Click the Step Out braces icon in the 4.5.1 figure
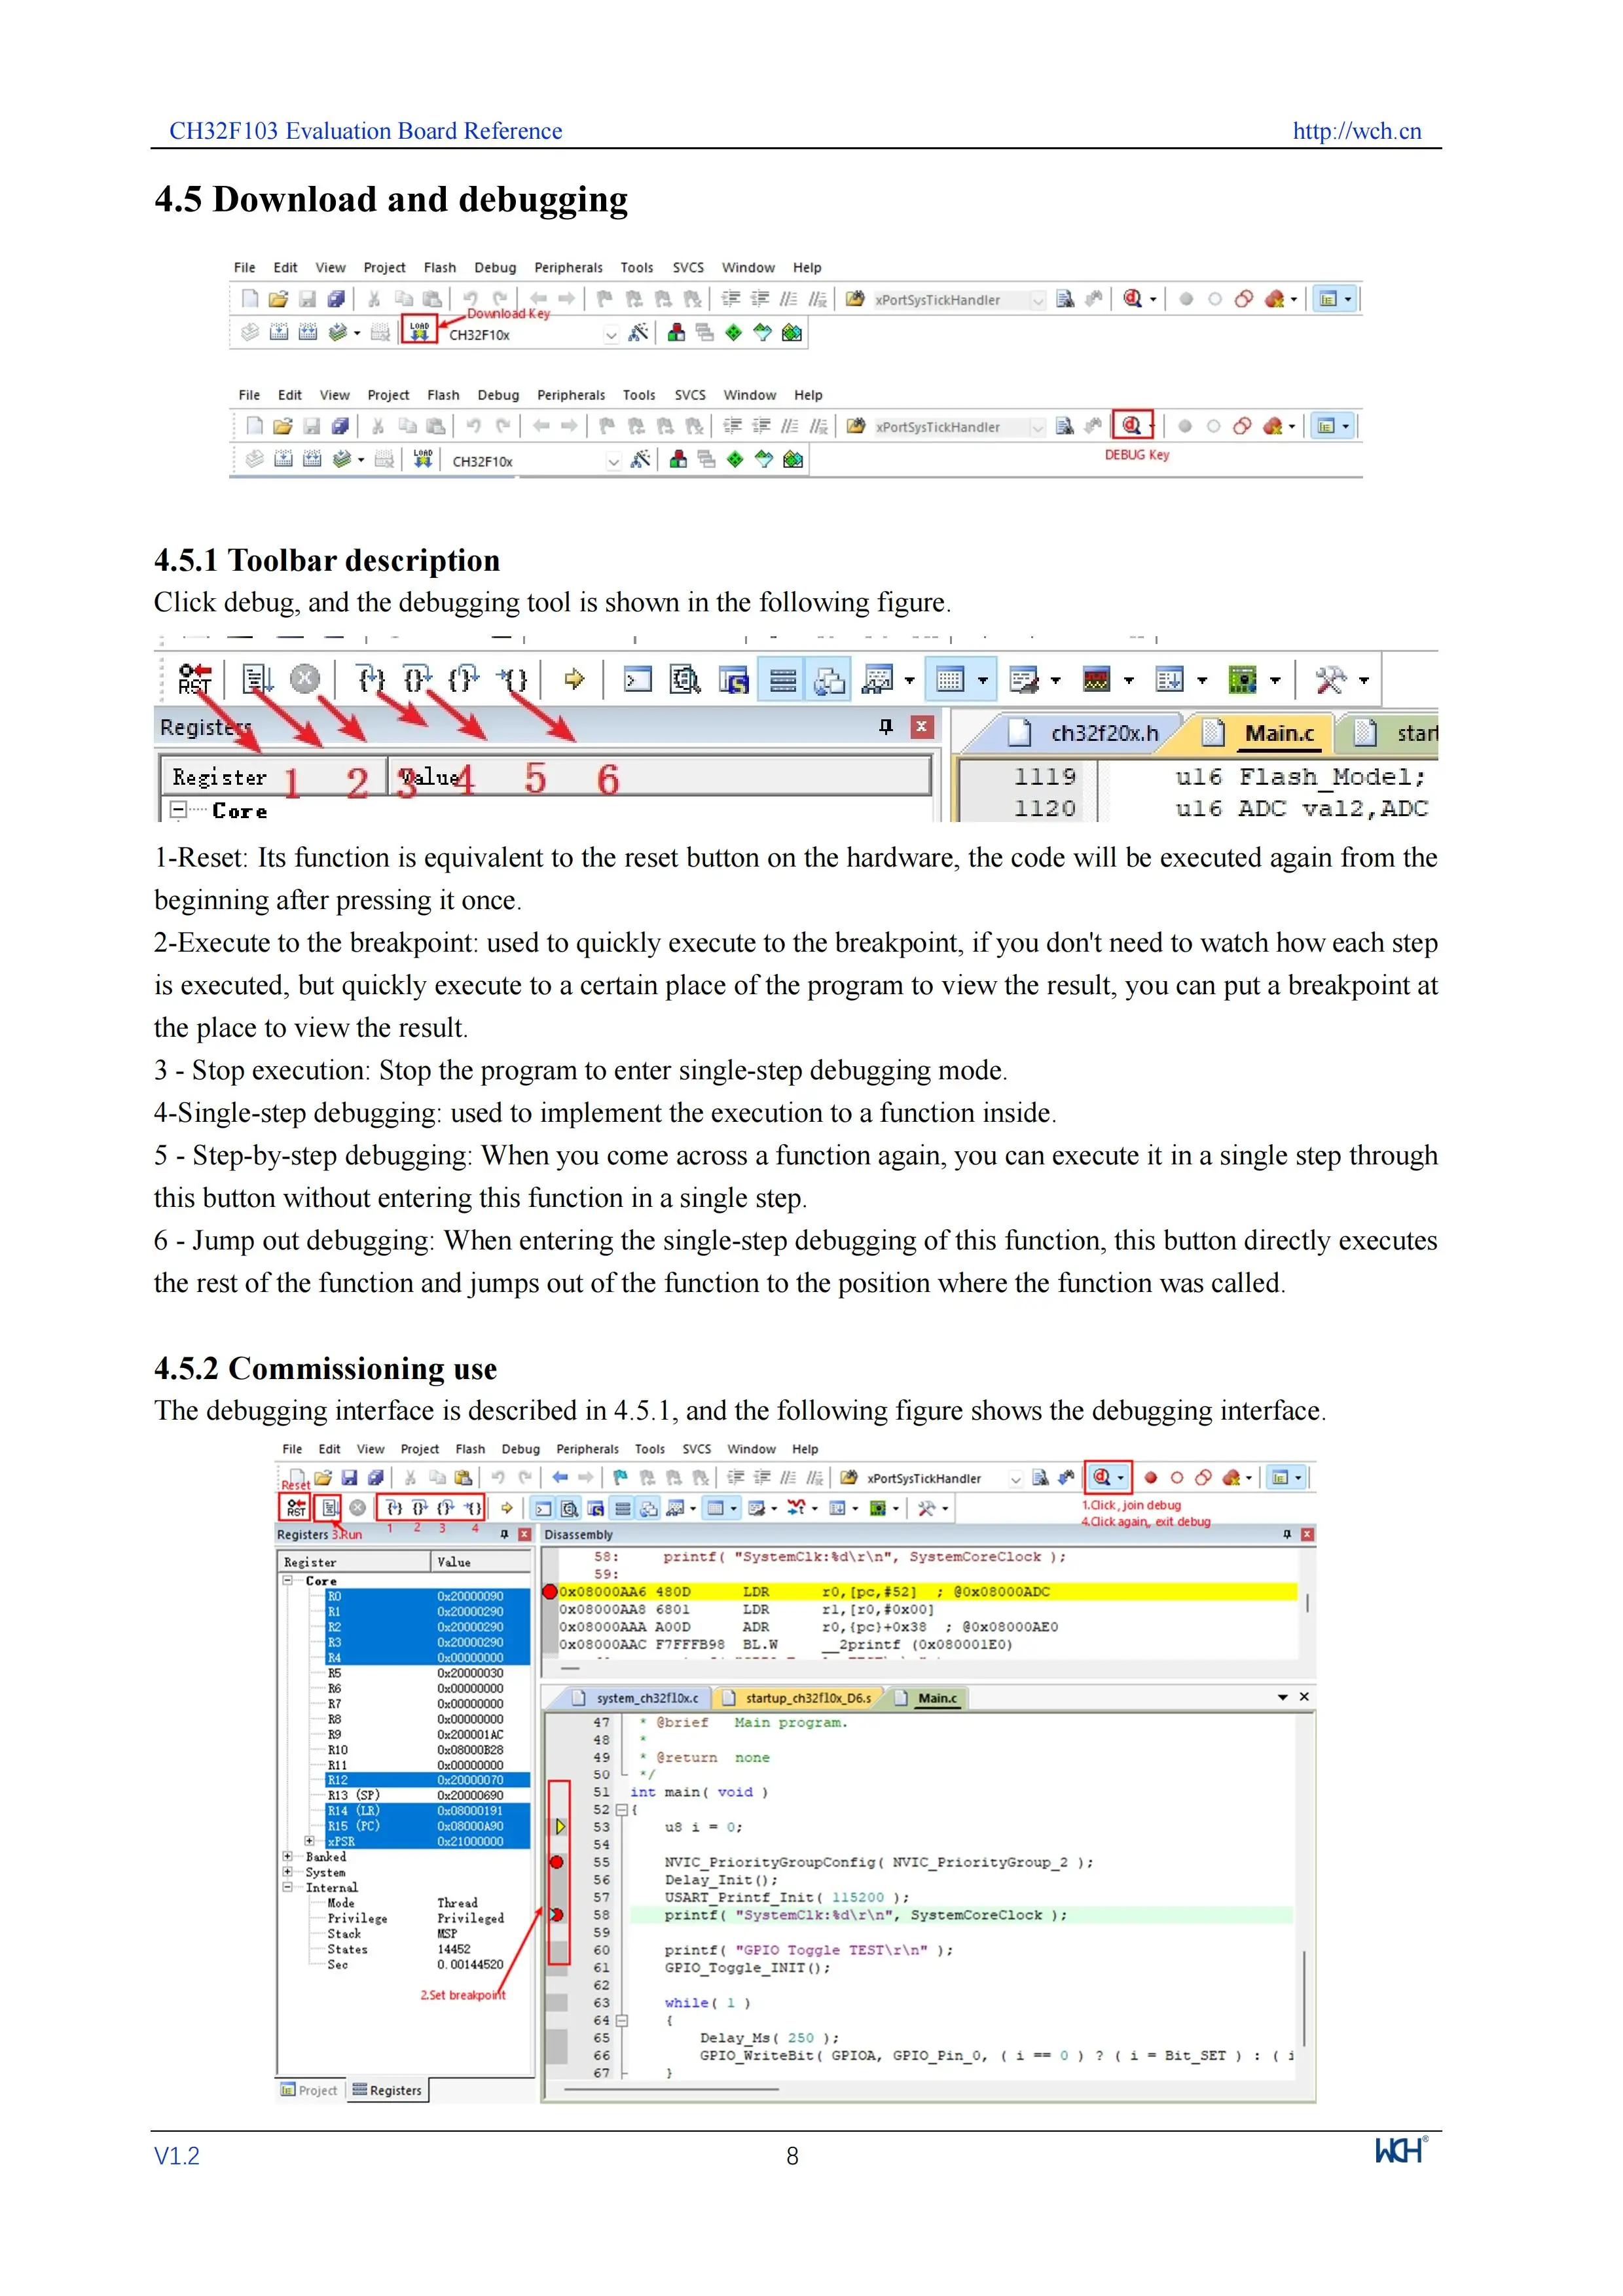 tap(464, 679)
